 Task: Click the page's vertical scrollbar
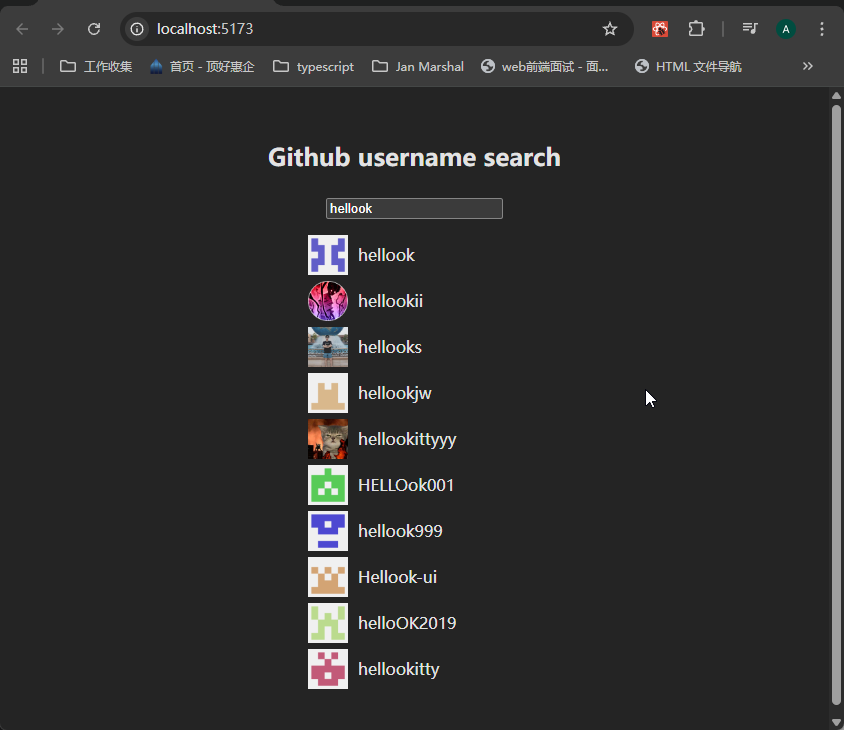837,400
